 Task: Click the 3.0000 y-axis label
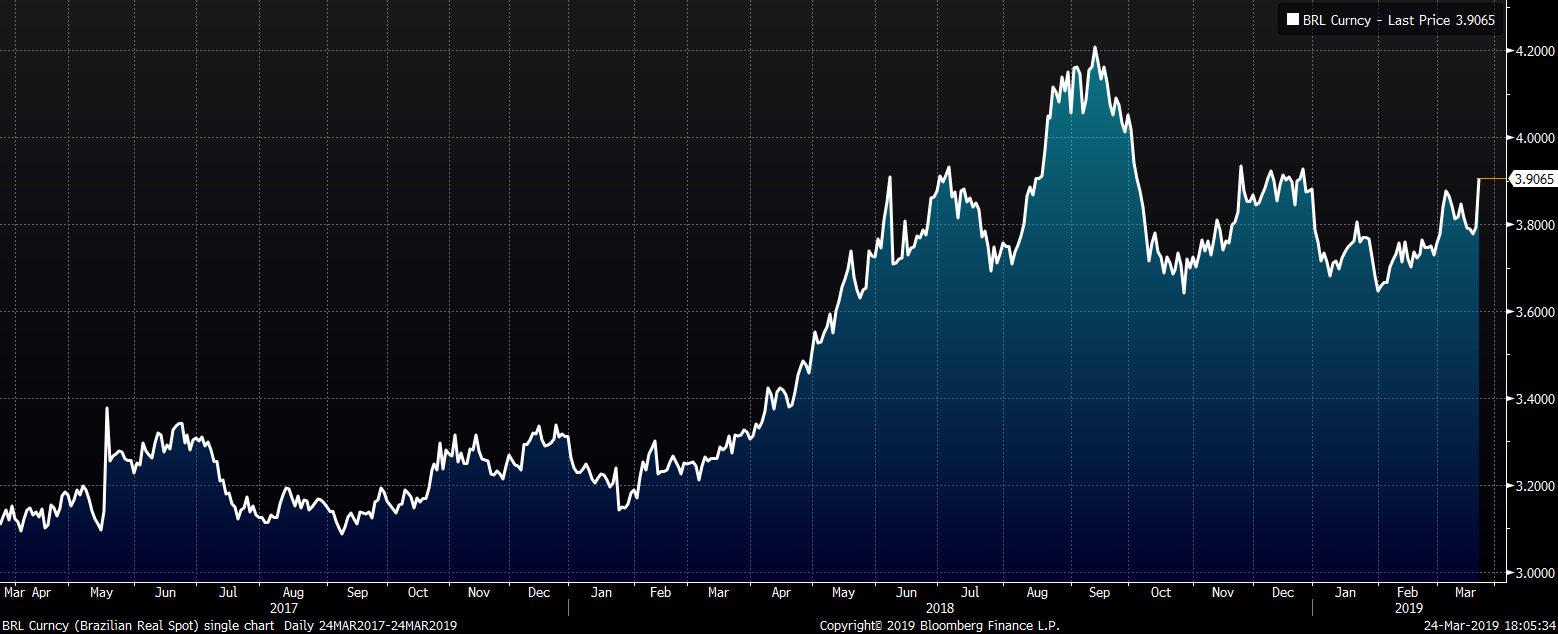1534,573
